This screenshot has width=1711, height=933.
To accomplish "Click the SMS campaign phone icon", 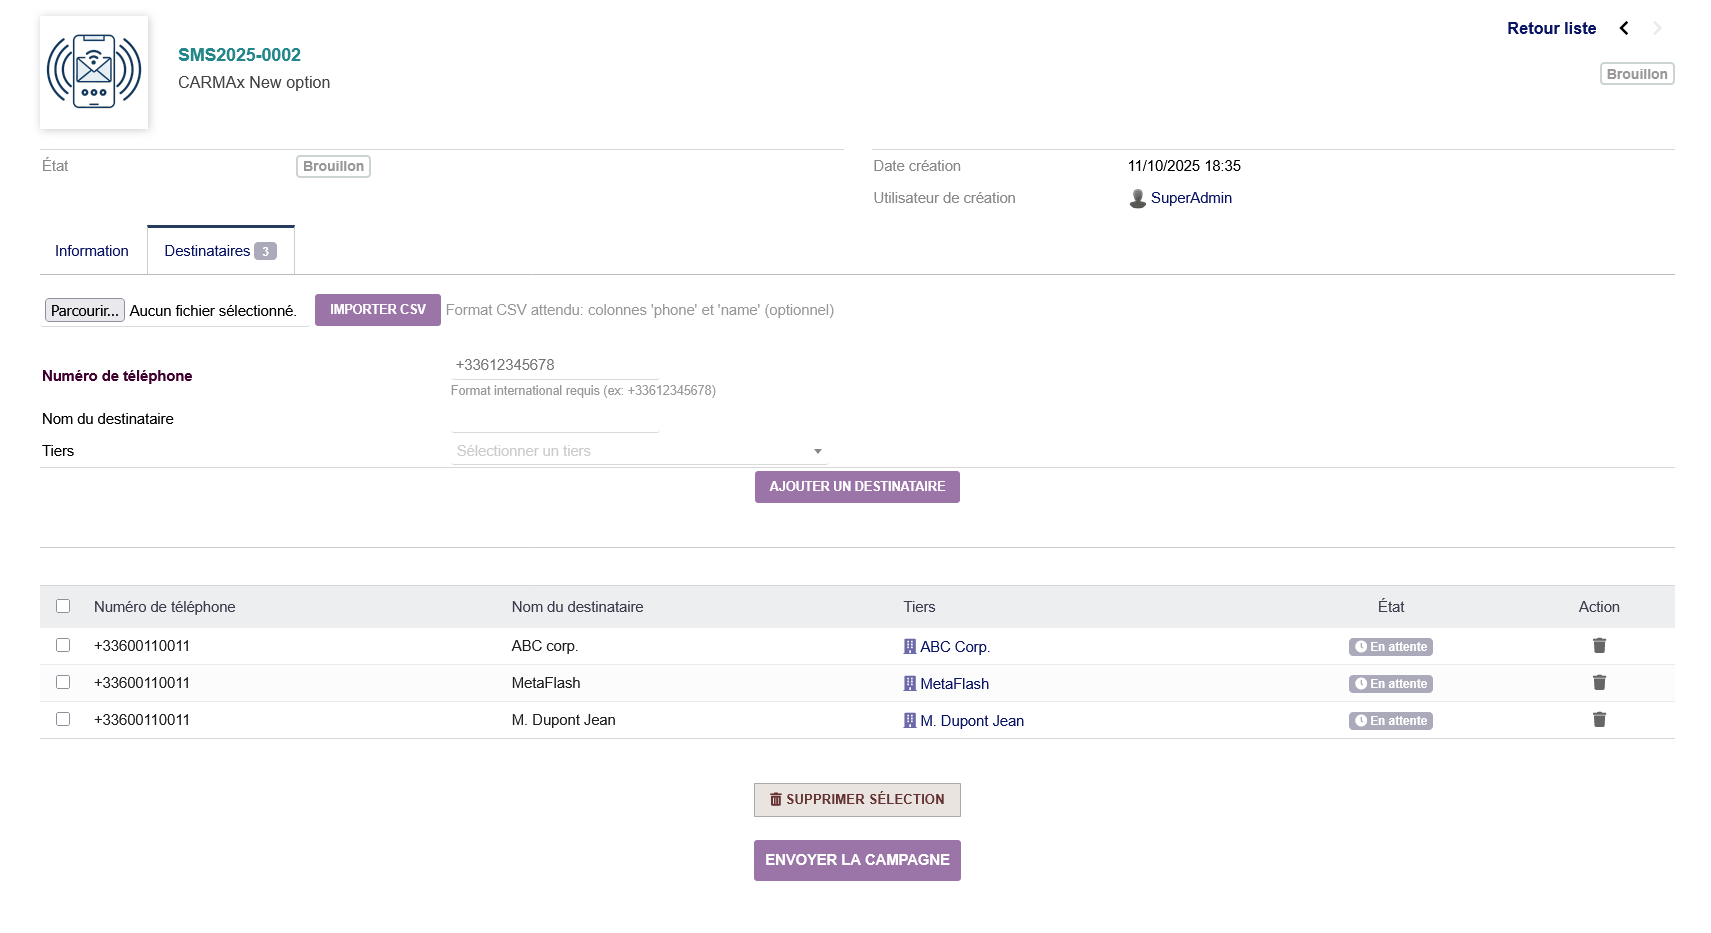I will point(94,72).
